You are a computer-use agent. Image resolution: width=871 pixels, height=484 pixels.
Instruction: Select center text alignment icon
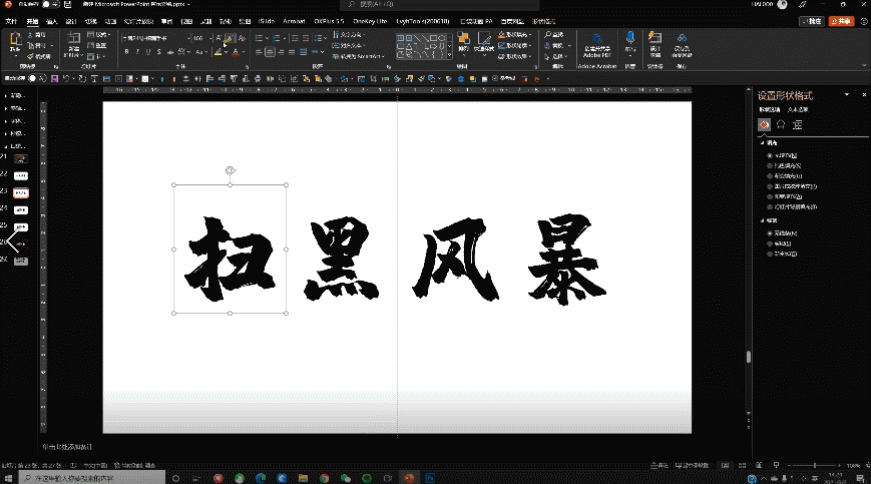(270, 52)
